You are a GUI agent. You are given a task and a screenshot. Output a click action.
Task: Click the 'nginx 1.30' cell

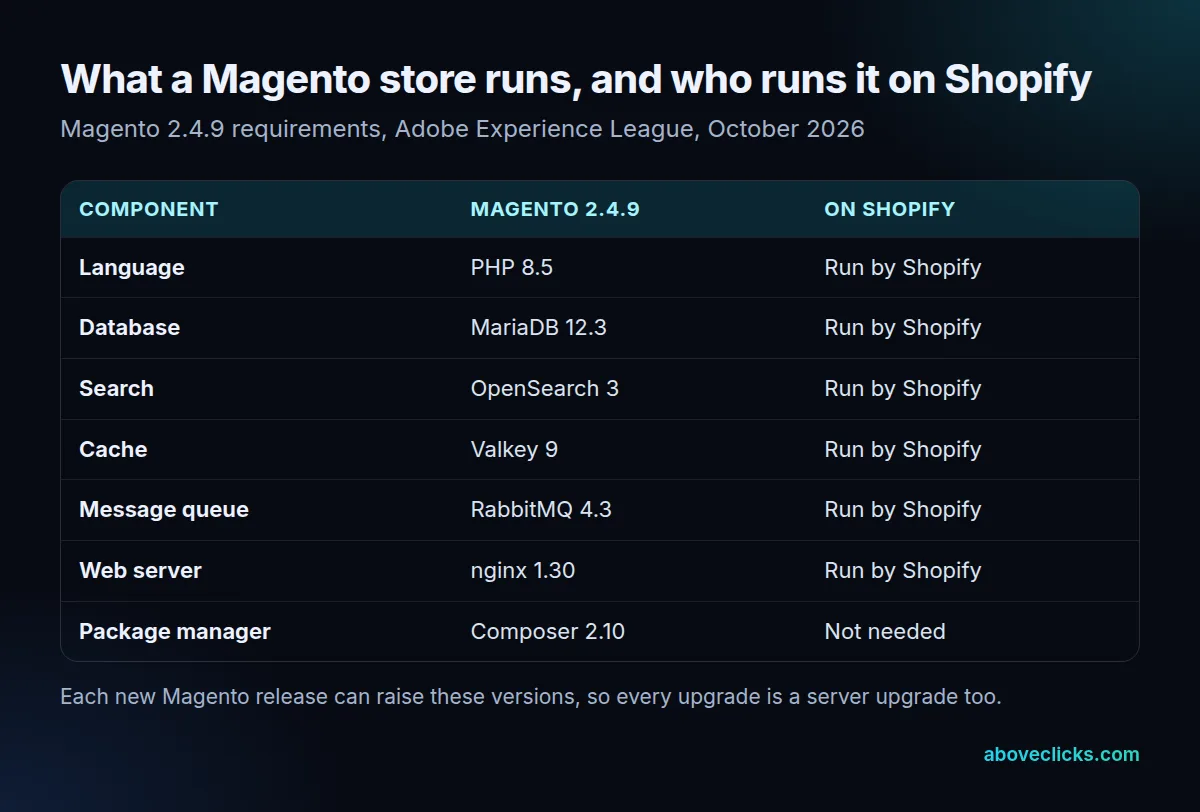click(x=523, y=571)
